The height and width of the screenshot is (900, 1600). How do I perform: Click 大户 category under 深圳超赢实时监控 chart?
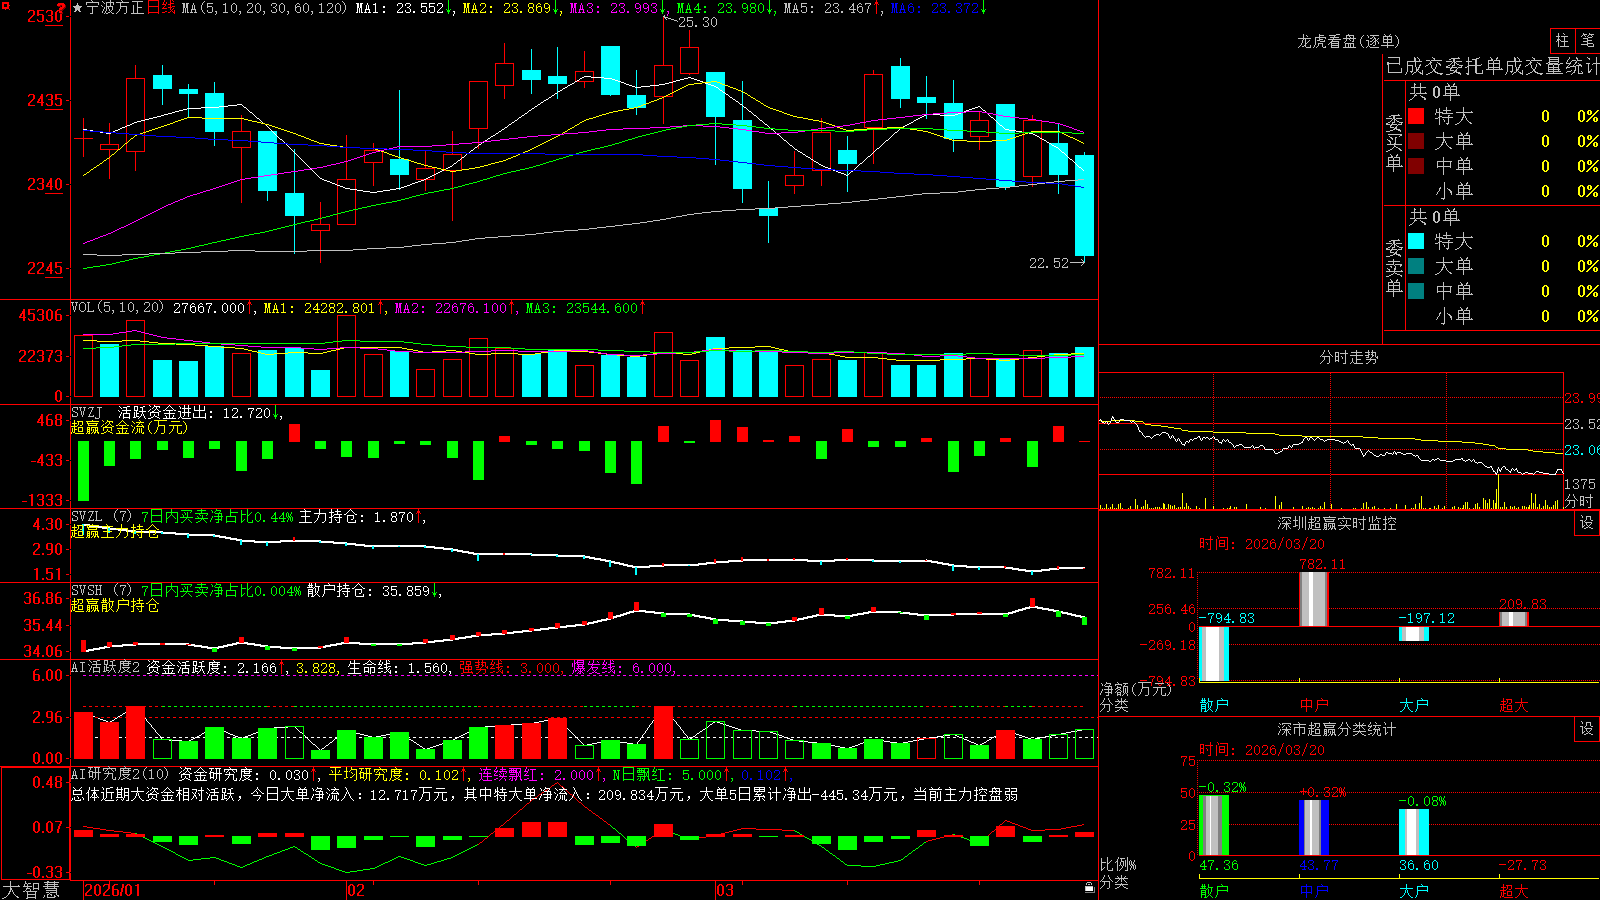[1414, 705]
